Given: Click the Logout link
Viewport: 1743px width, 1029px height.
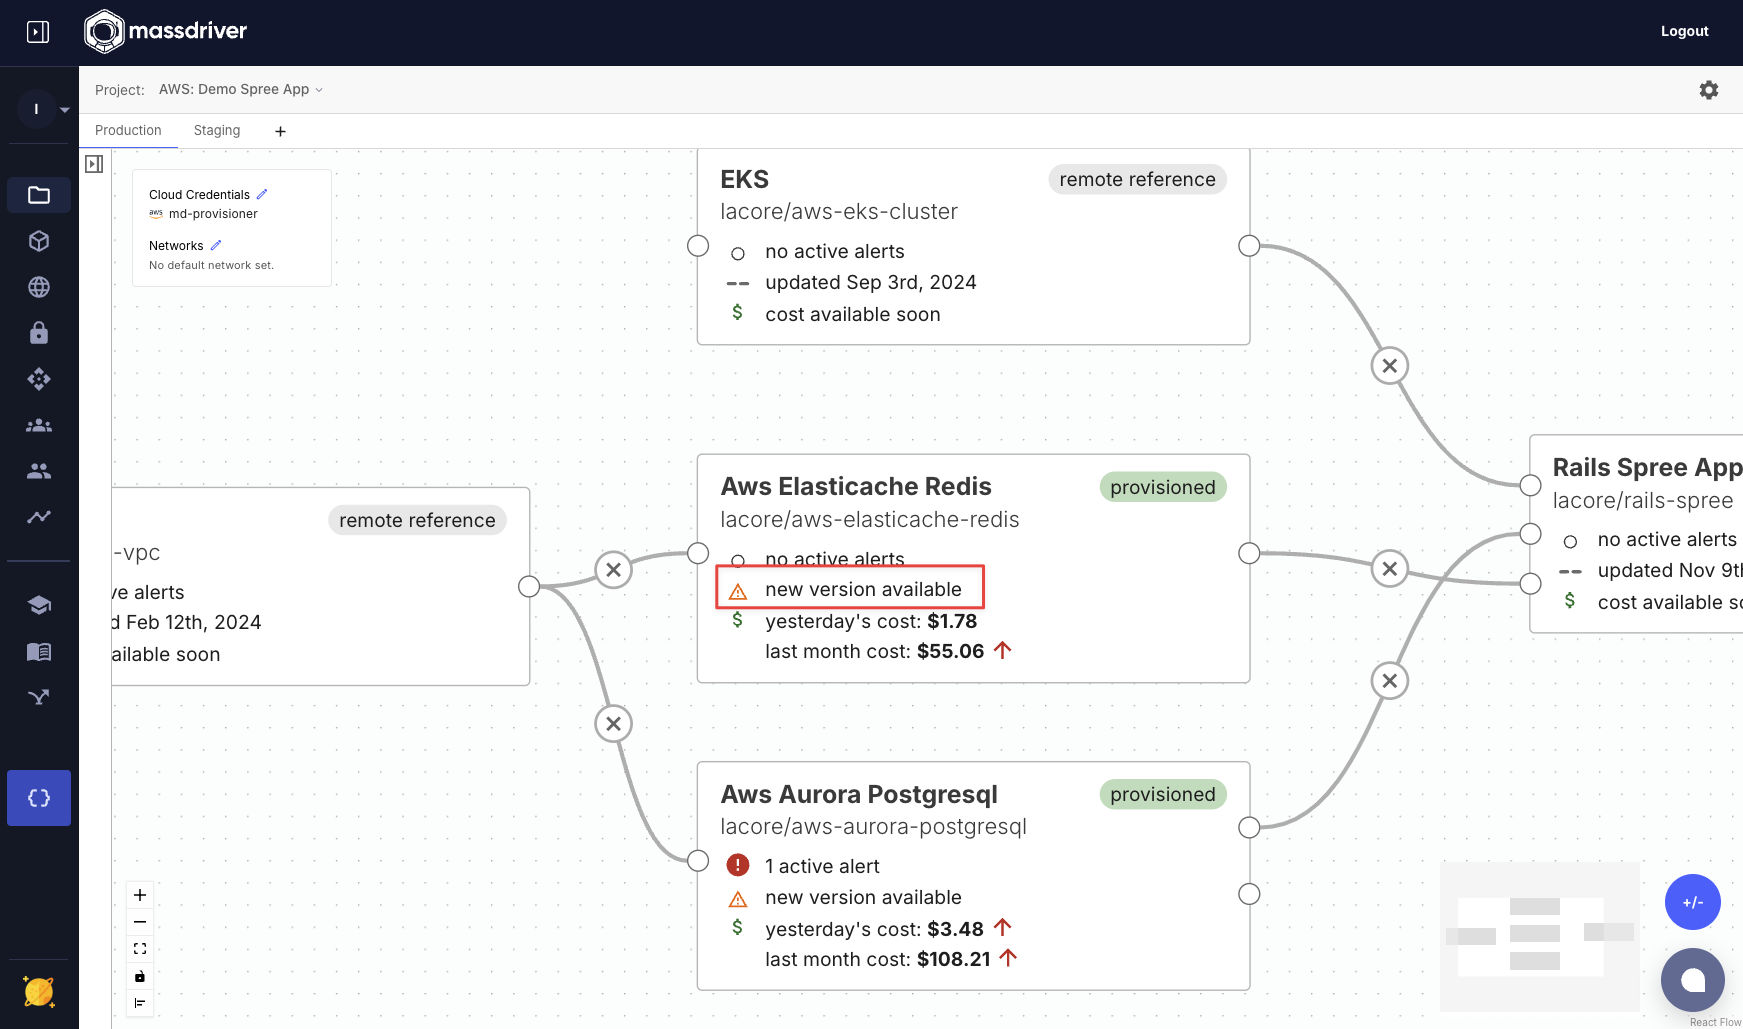Looking at the screenshot, I should pyautogui.click(x=1685, y=31).
